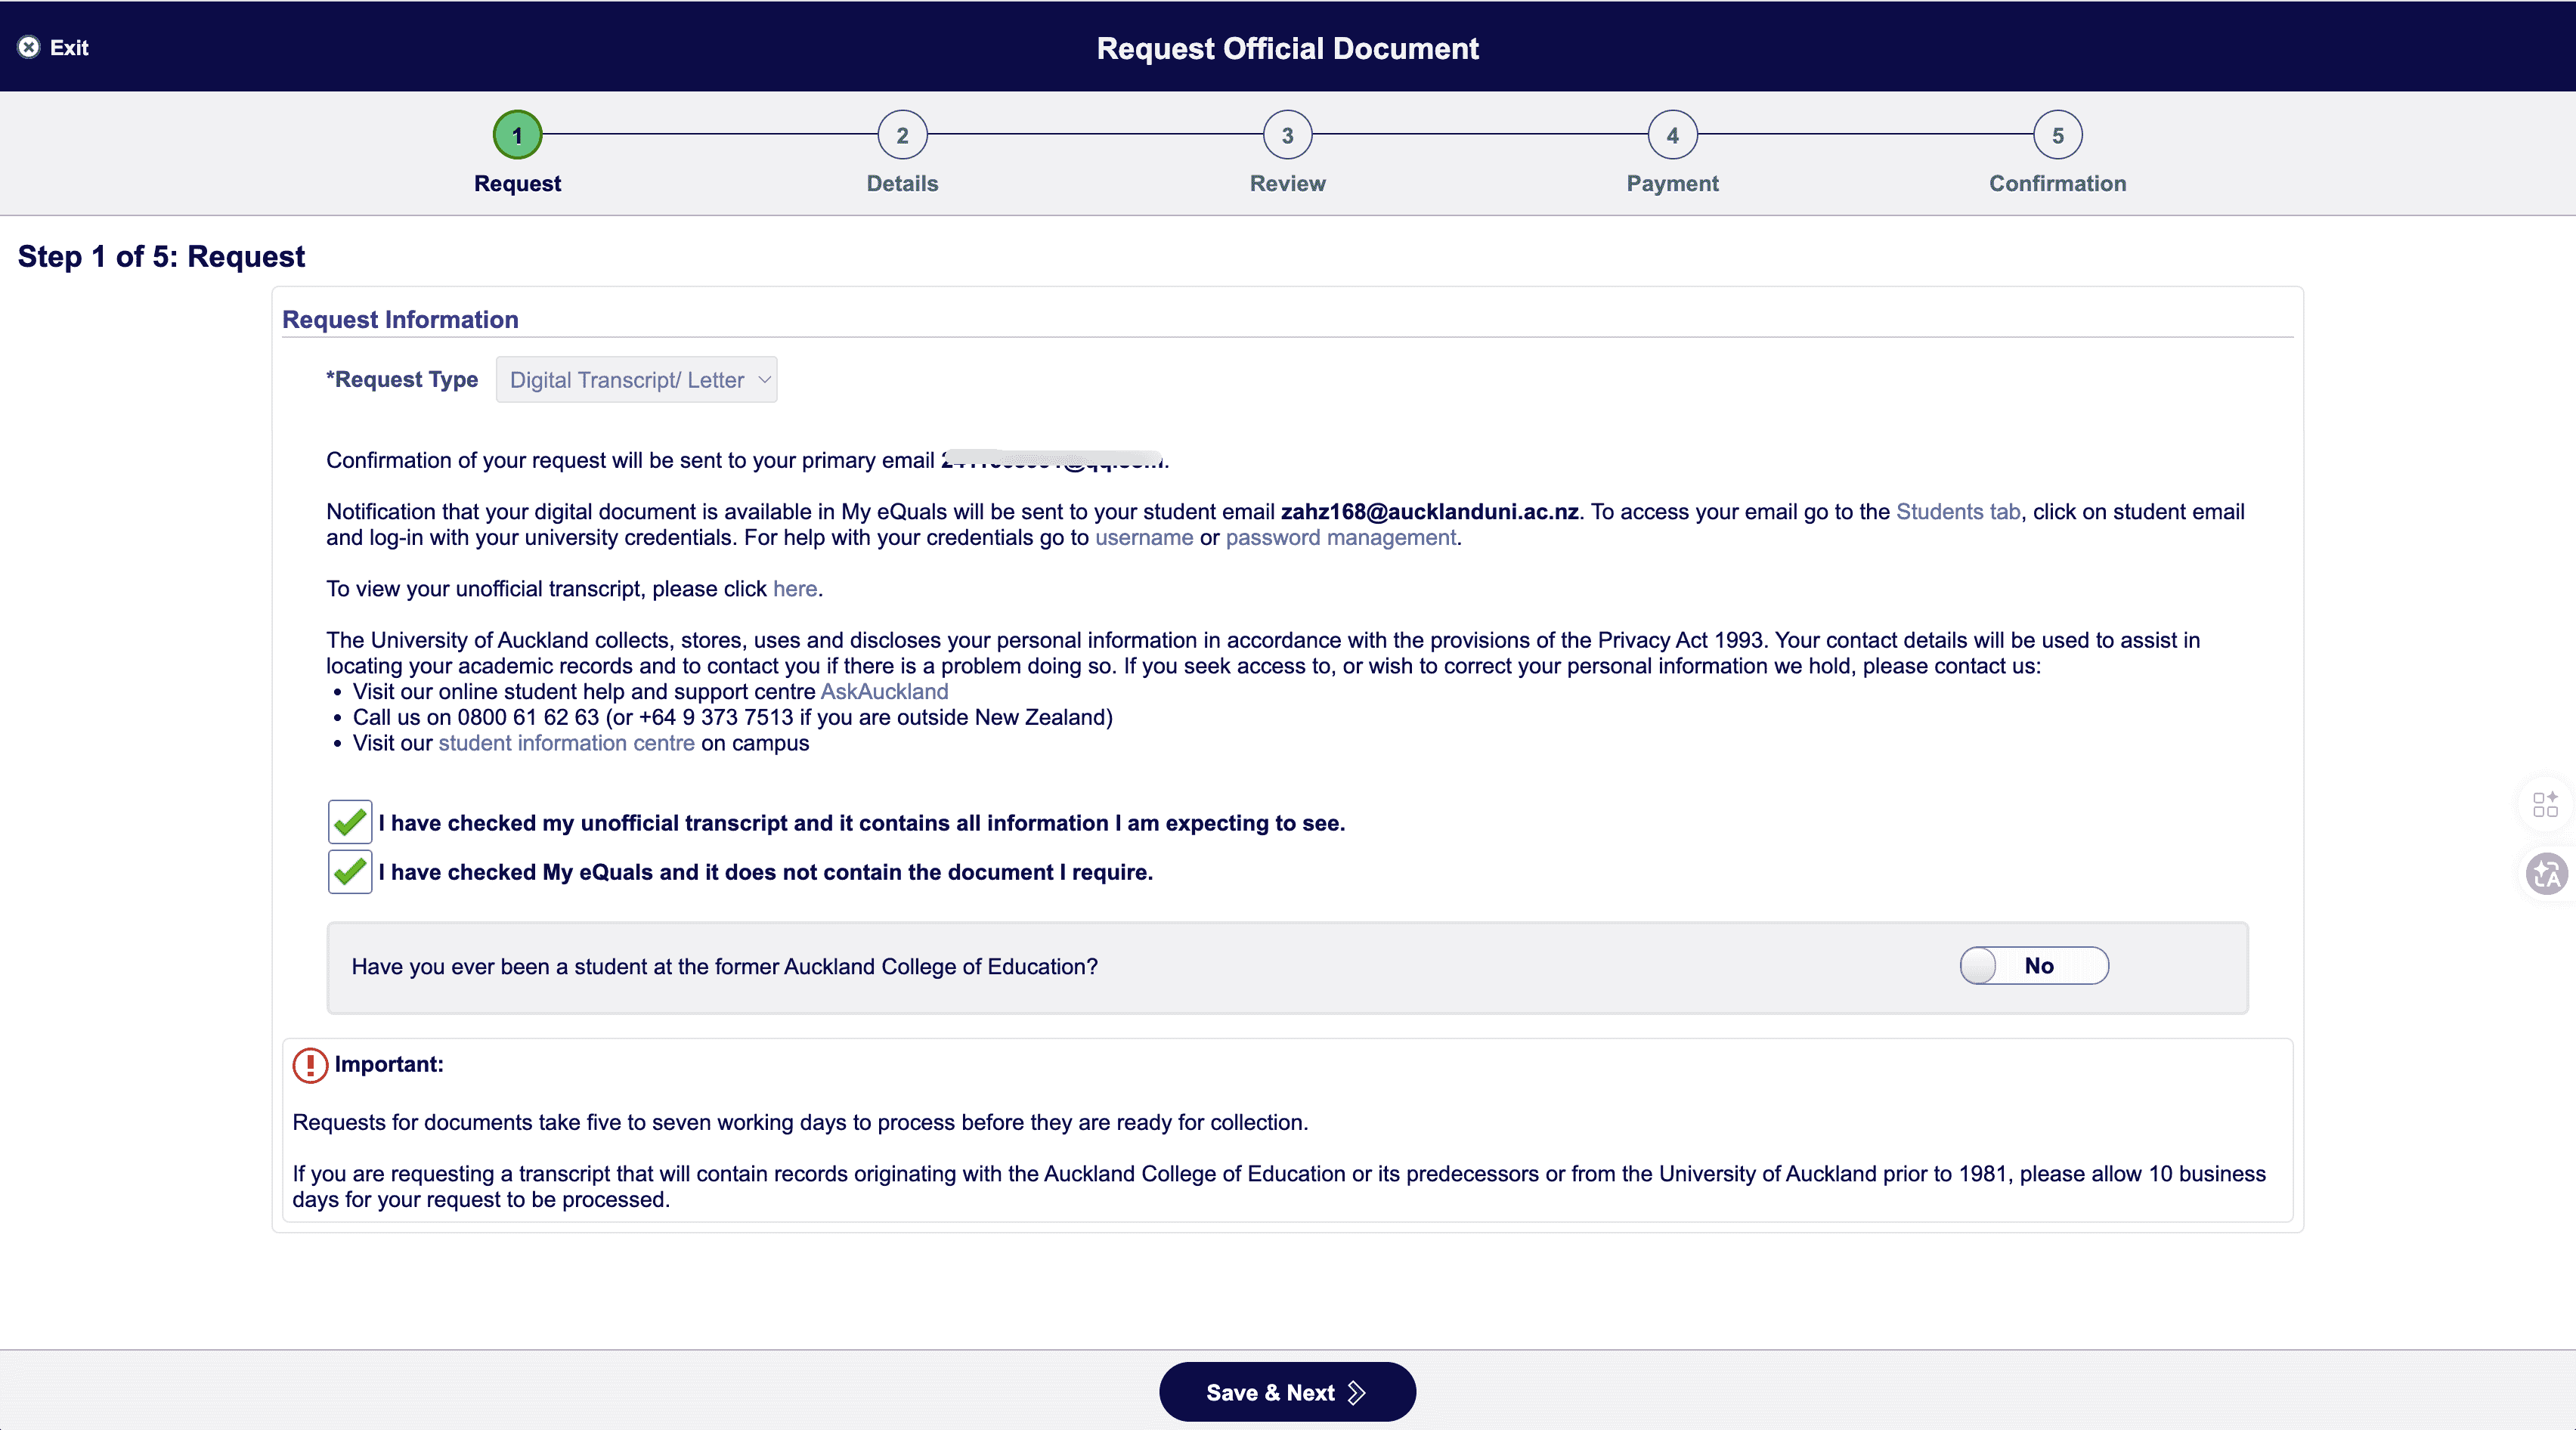2576x1430 pixels.
Task: Click step 2 Details circle
Action: point(902,135)
